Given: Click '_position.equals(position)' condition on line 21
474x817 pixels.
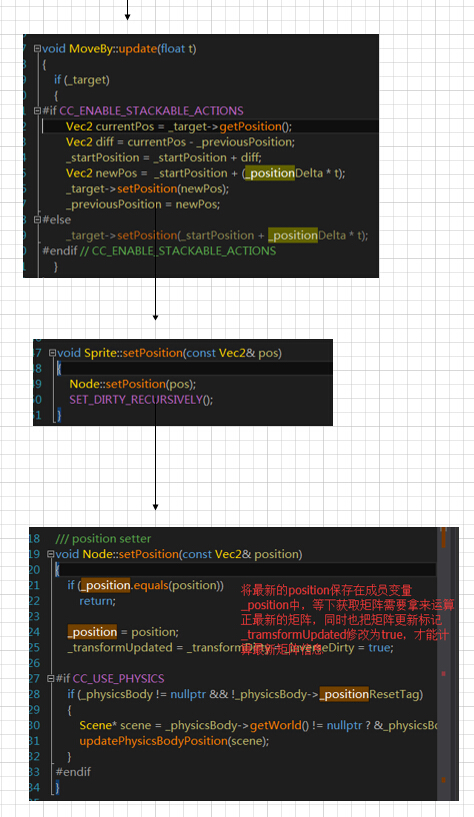Looking at the screenshot, I should pos(151,585).
